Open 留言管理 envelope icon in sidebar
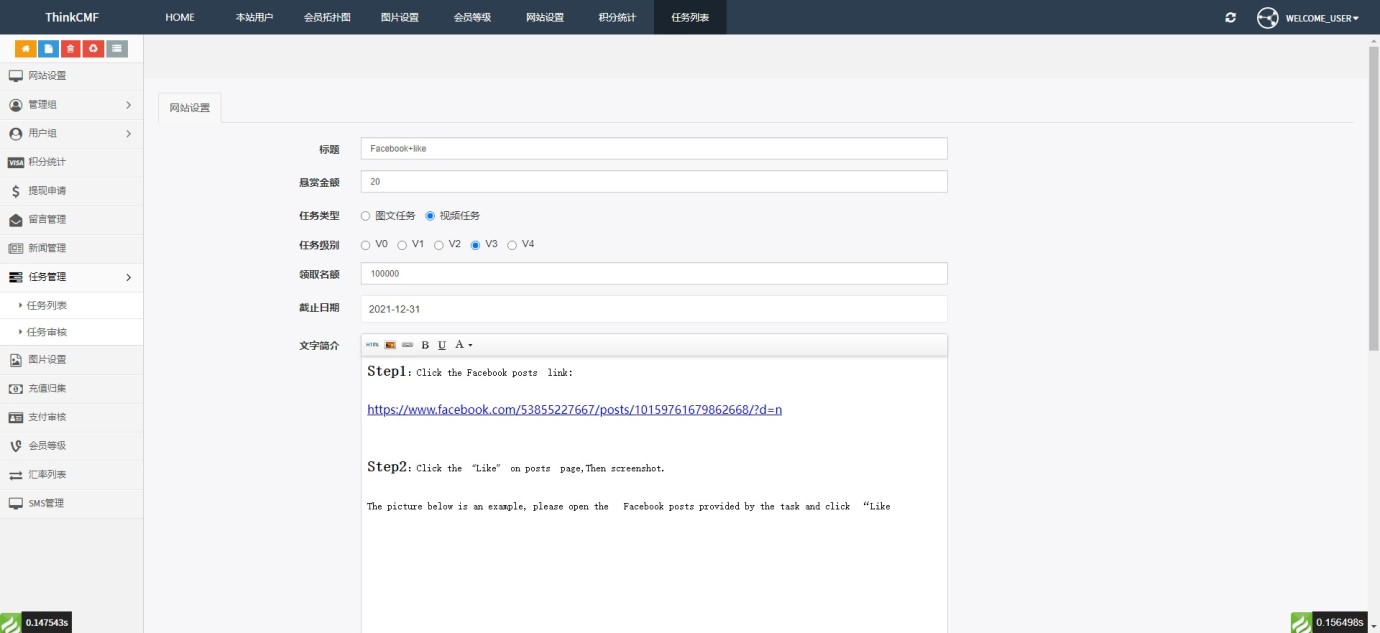This screenshot has height=633, width=1380. pos(15,220)
